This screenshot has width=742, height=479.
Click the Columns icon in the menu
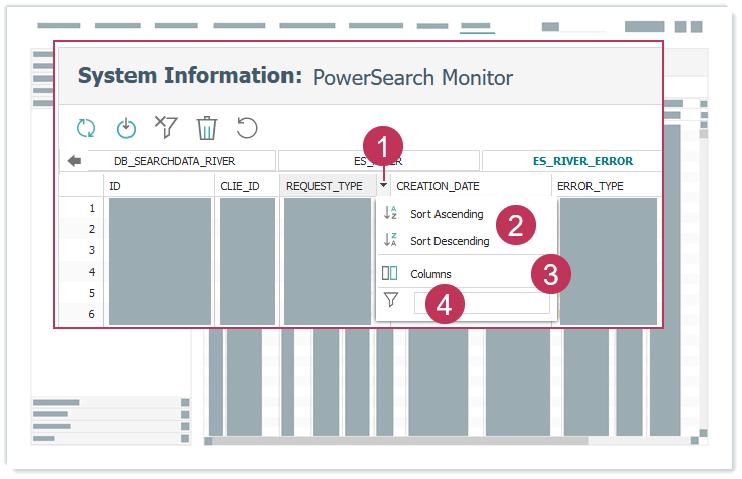pyautogui.click(x=390, y=273)
